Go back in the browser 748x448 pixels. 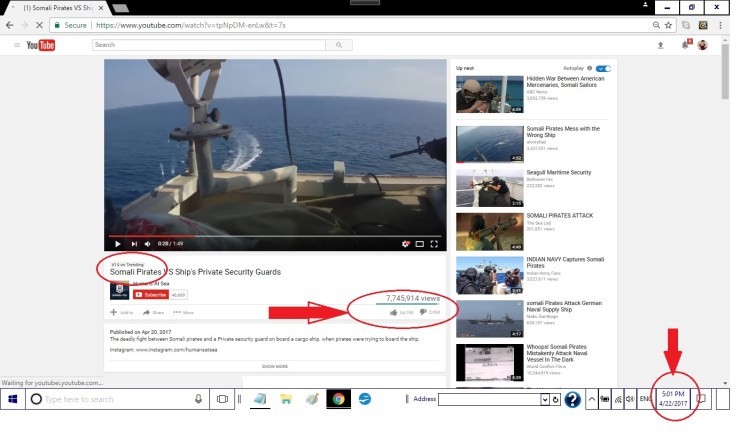[10, 25]
